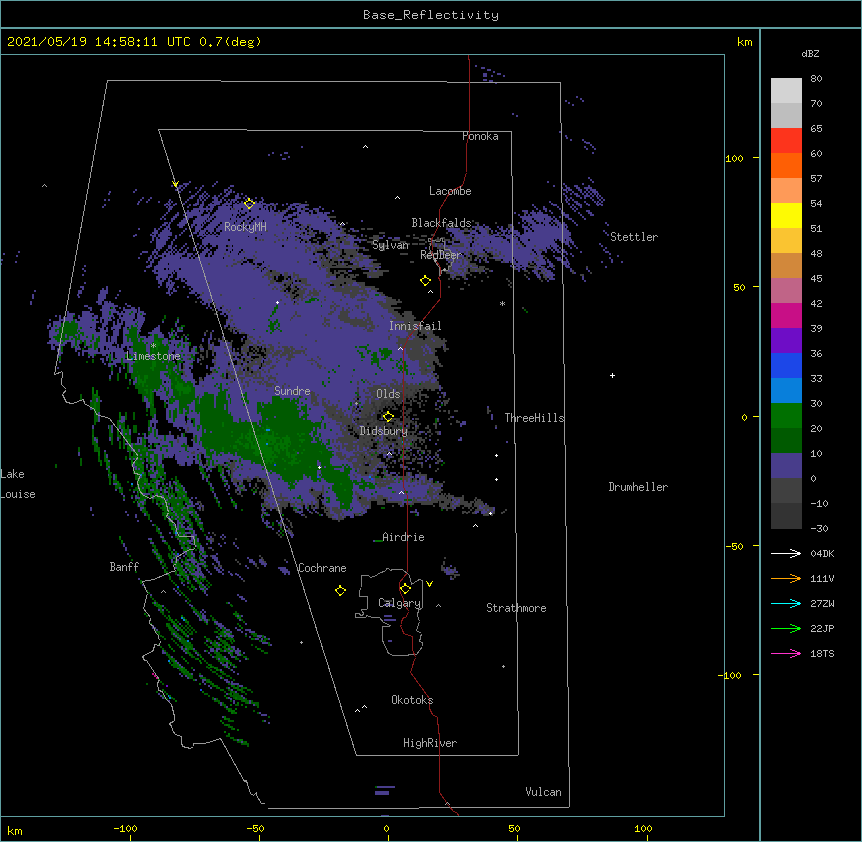Screen dimensions: 862x842
Task: Click the Calgary city label
Action: click(399, 603)
